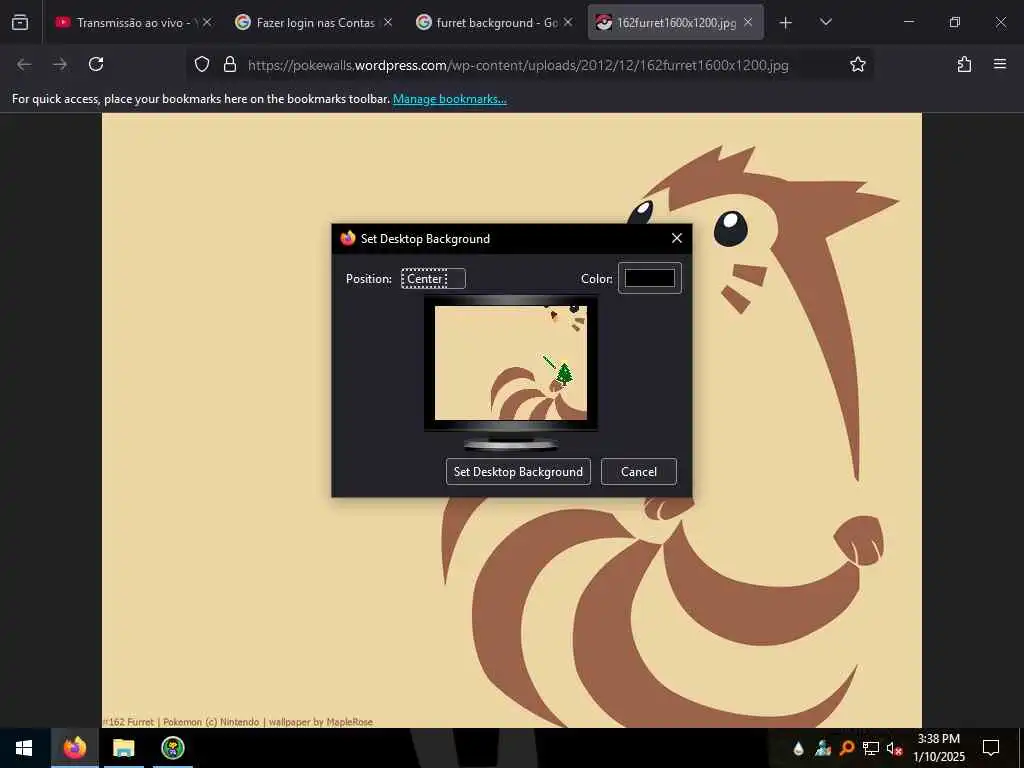Click the water drop tray icon
This screenshot has height=768, width=1024.
(x=798, y=748)
